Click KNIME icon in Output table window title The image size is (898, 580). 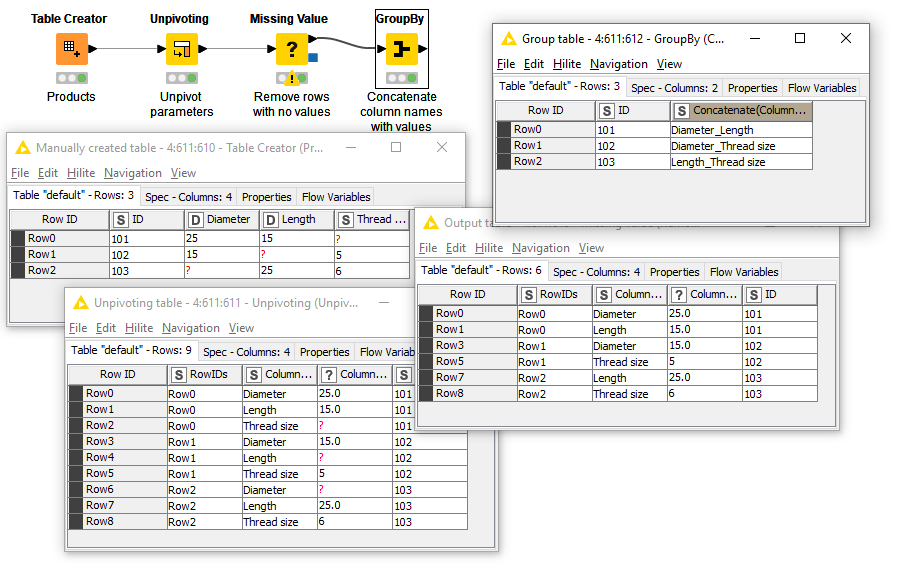pyautogui.click(x=431, y=223)
